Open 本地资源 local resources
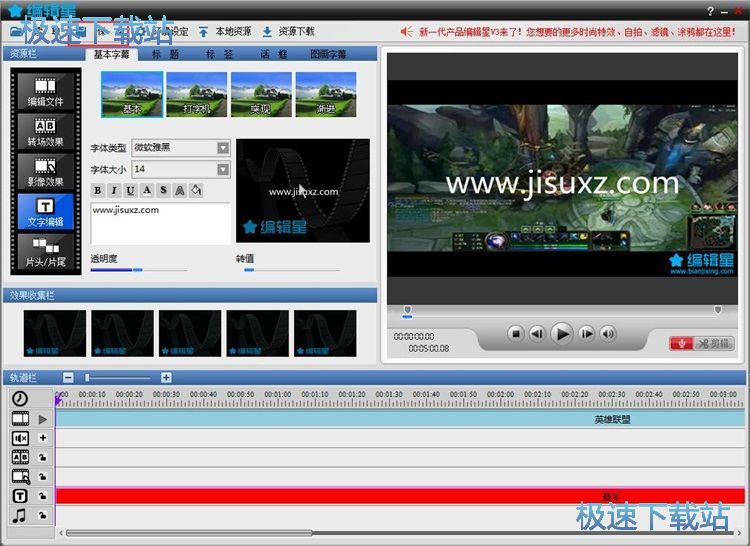This screenshot has height=546, width=750. coord(233,32)
